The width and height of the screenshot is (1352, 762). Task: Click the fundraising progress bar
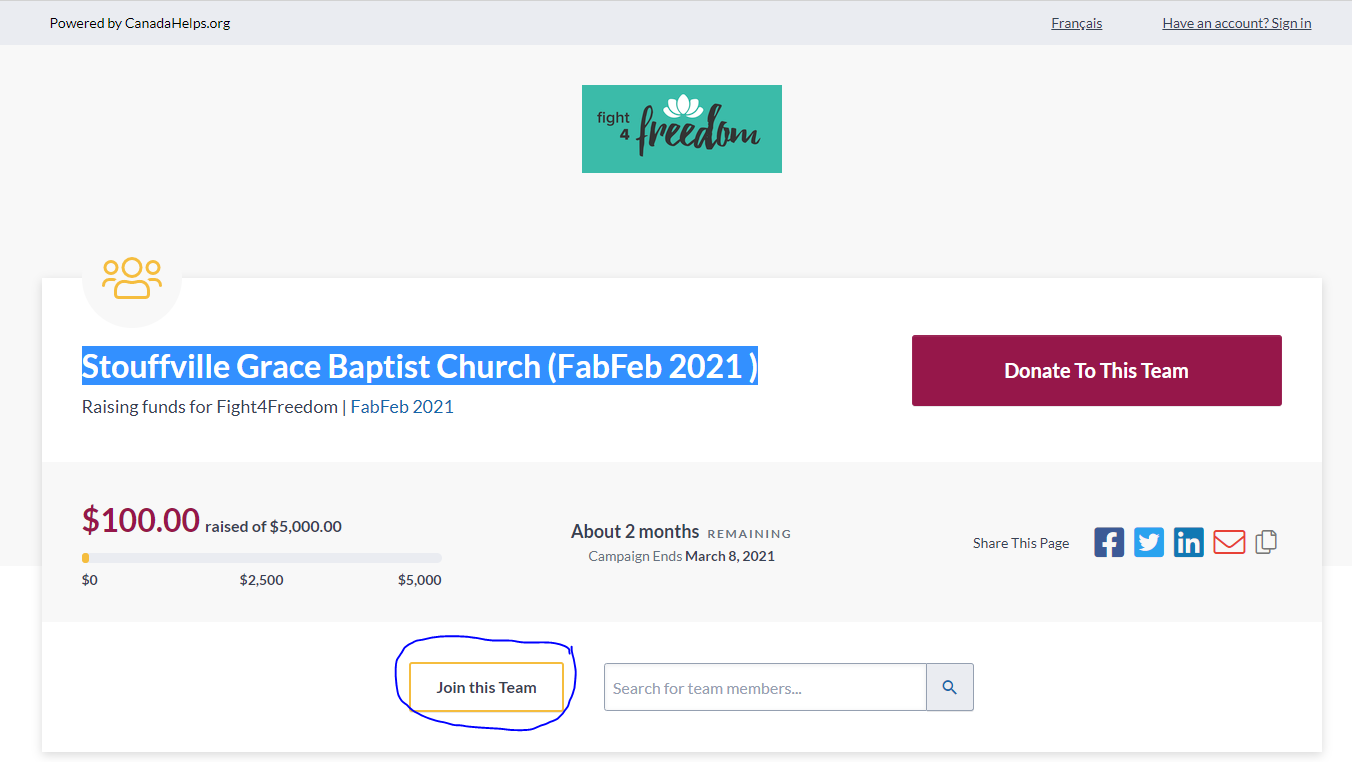pos(262,558)
